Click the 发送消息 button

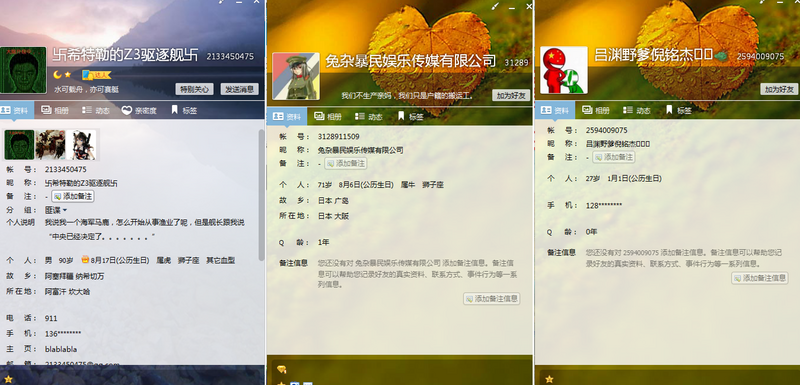pyautogui.click(x=240, y=89)
